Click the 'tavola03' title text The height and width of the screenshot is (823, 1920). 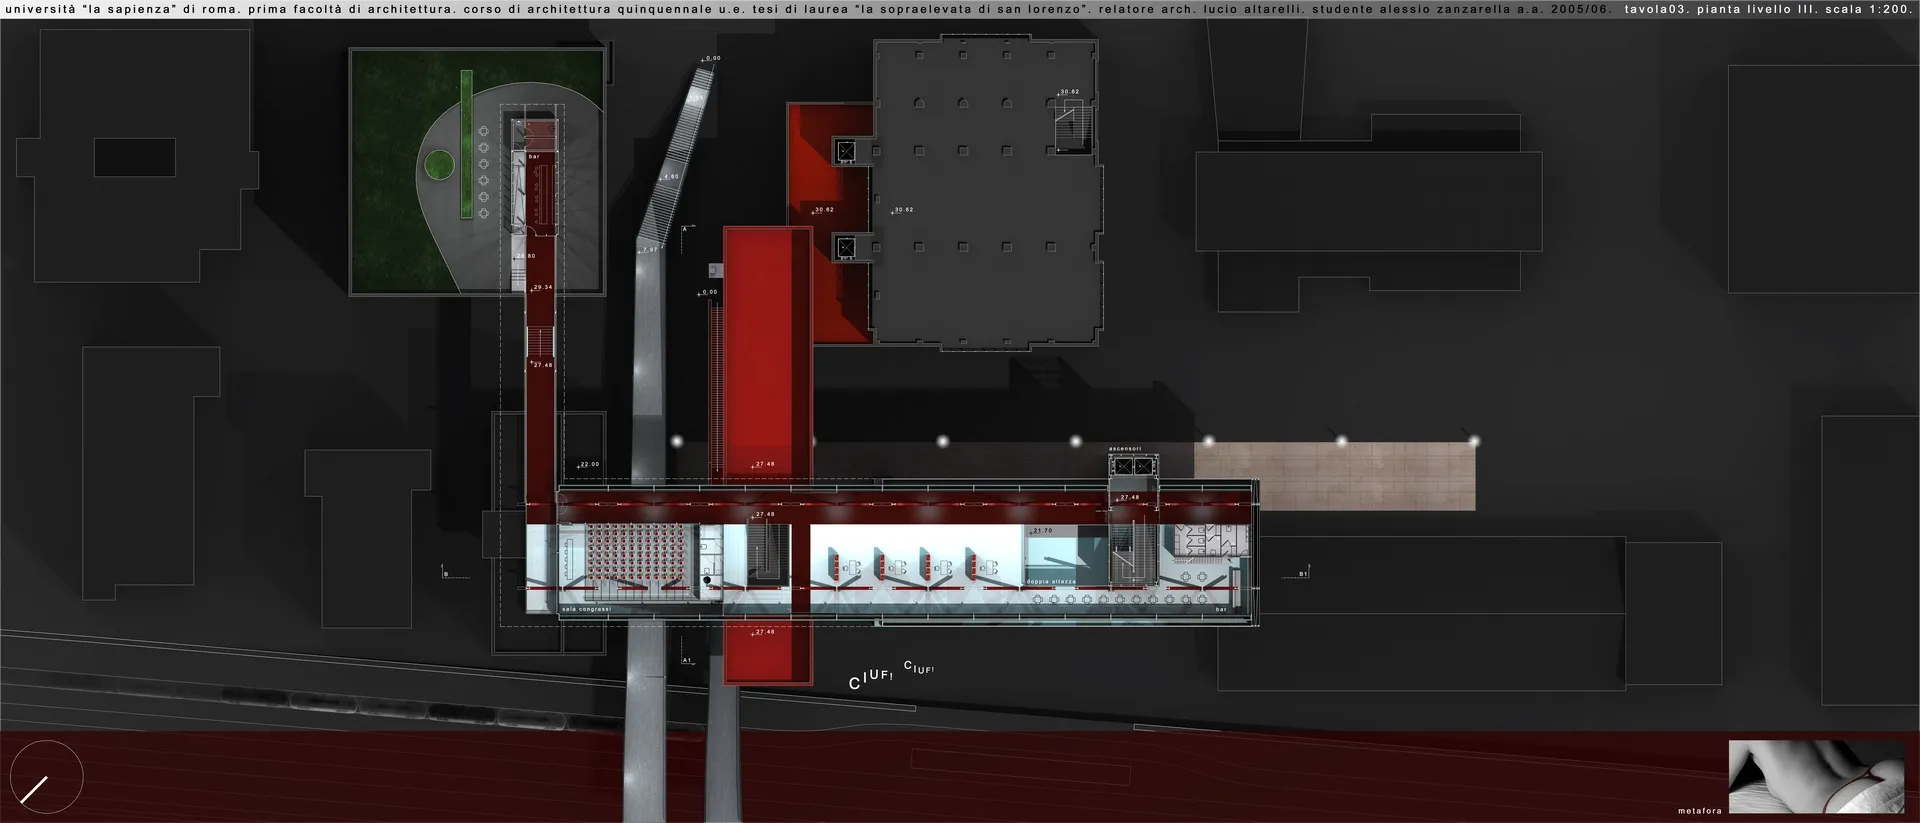[1656, 9]
